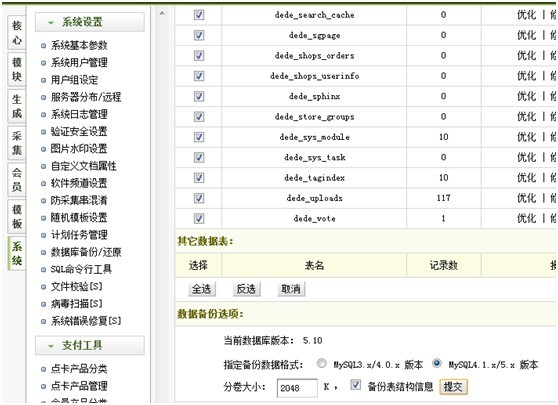Open the 会员 vertical tab
The width and height of the screenshot is (558, 405).
click(x=17, y=180)
